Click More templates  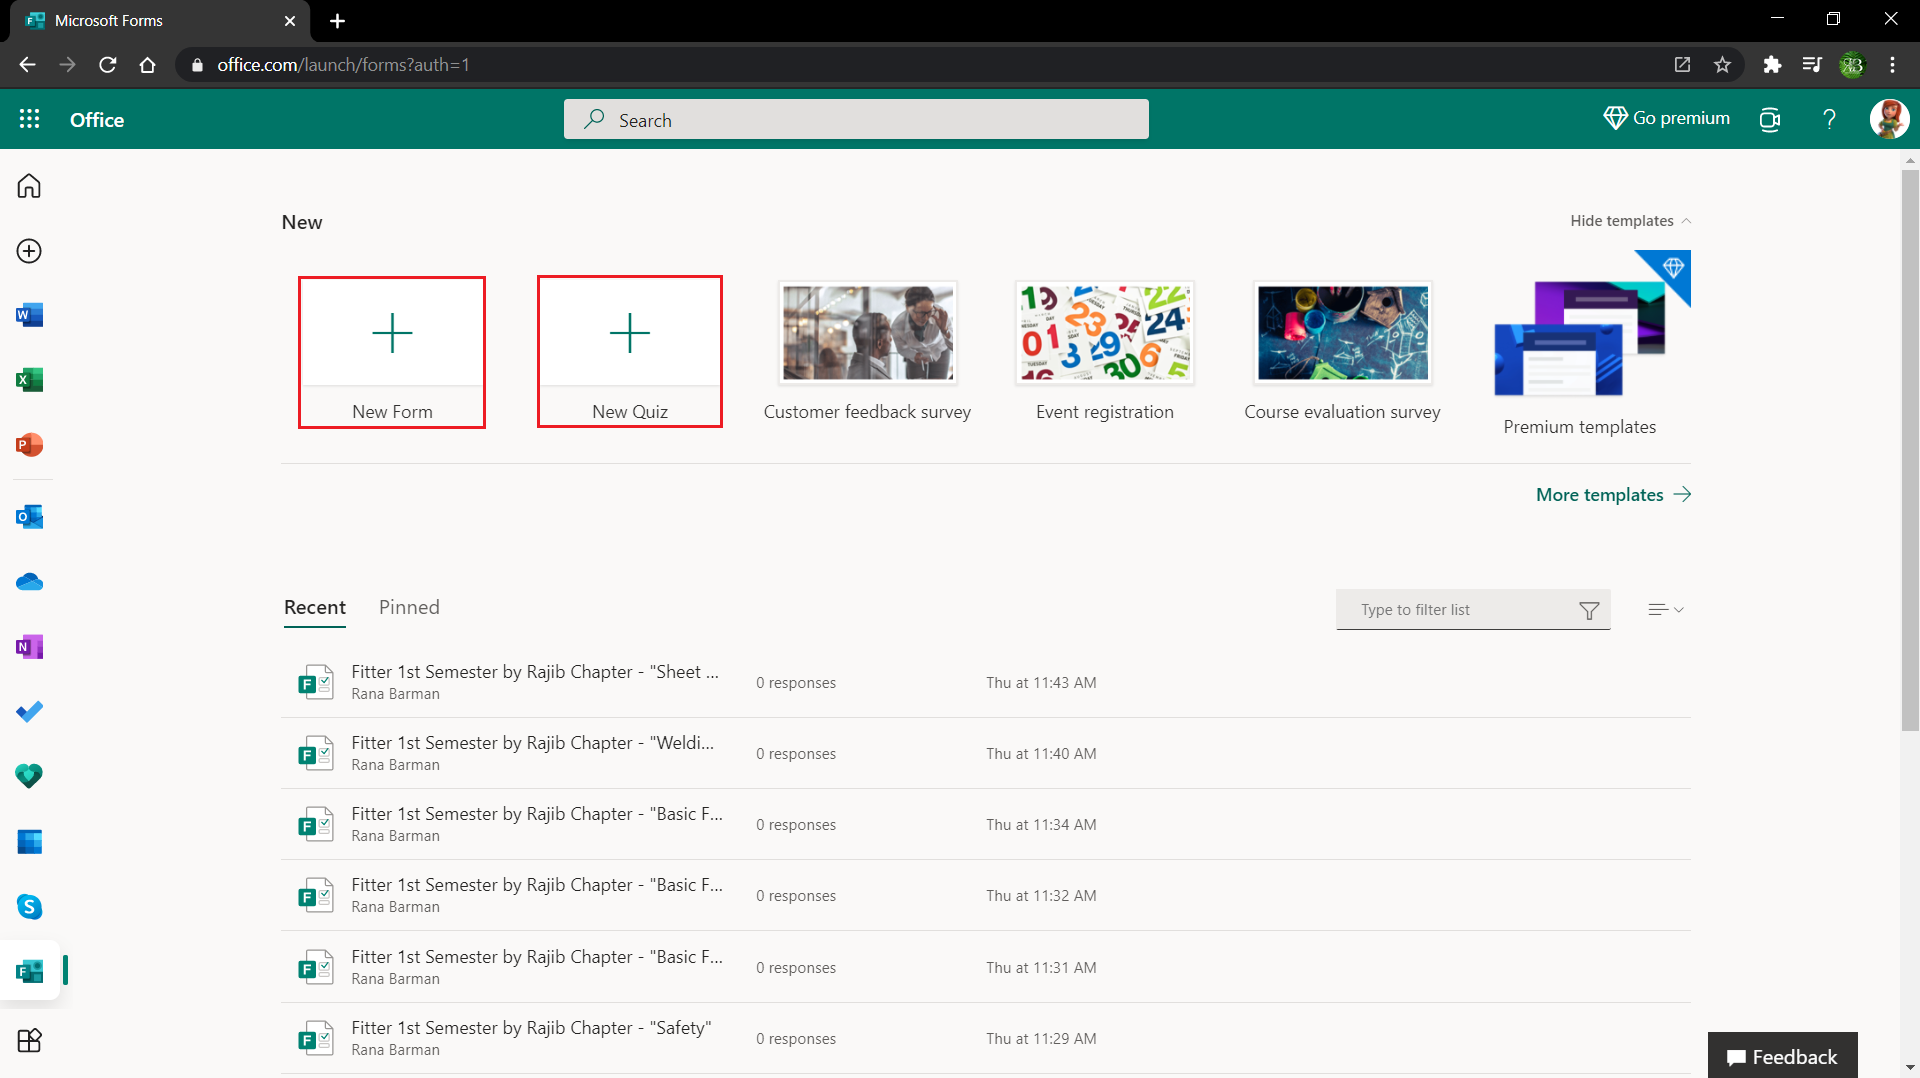(1600, 494)
